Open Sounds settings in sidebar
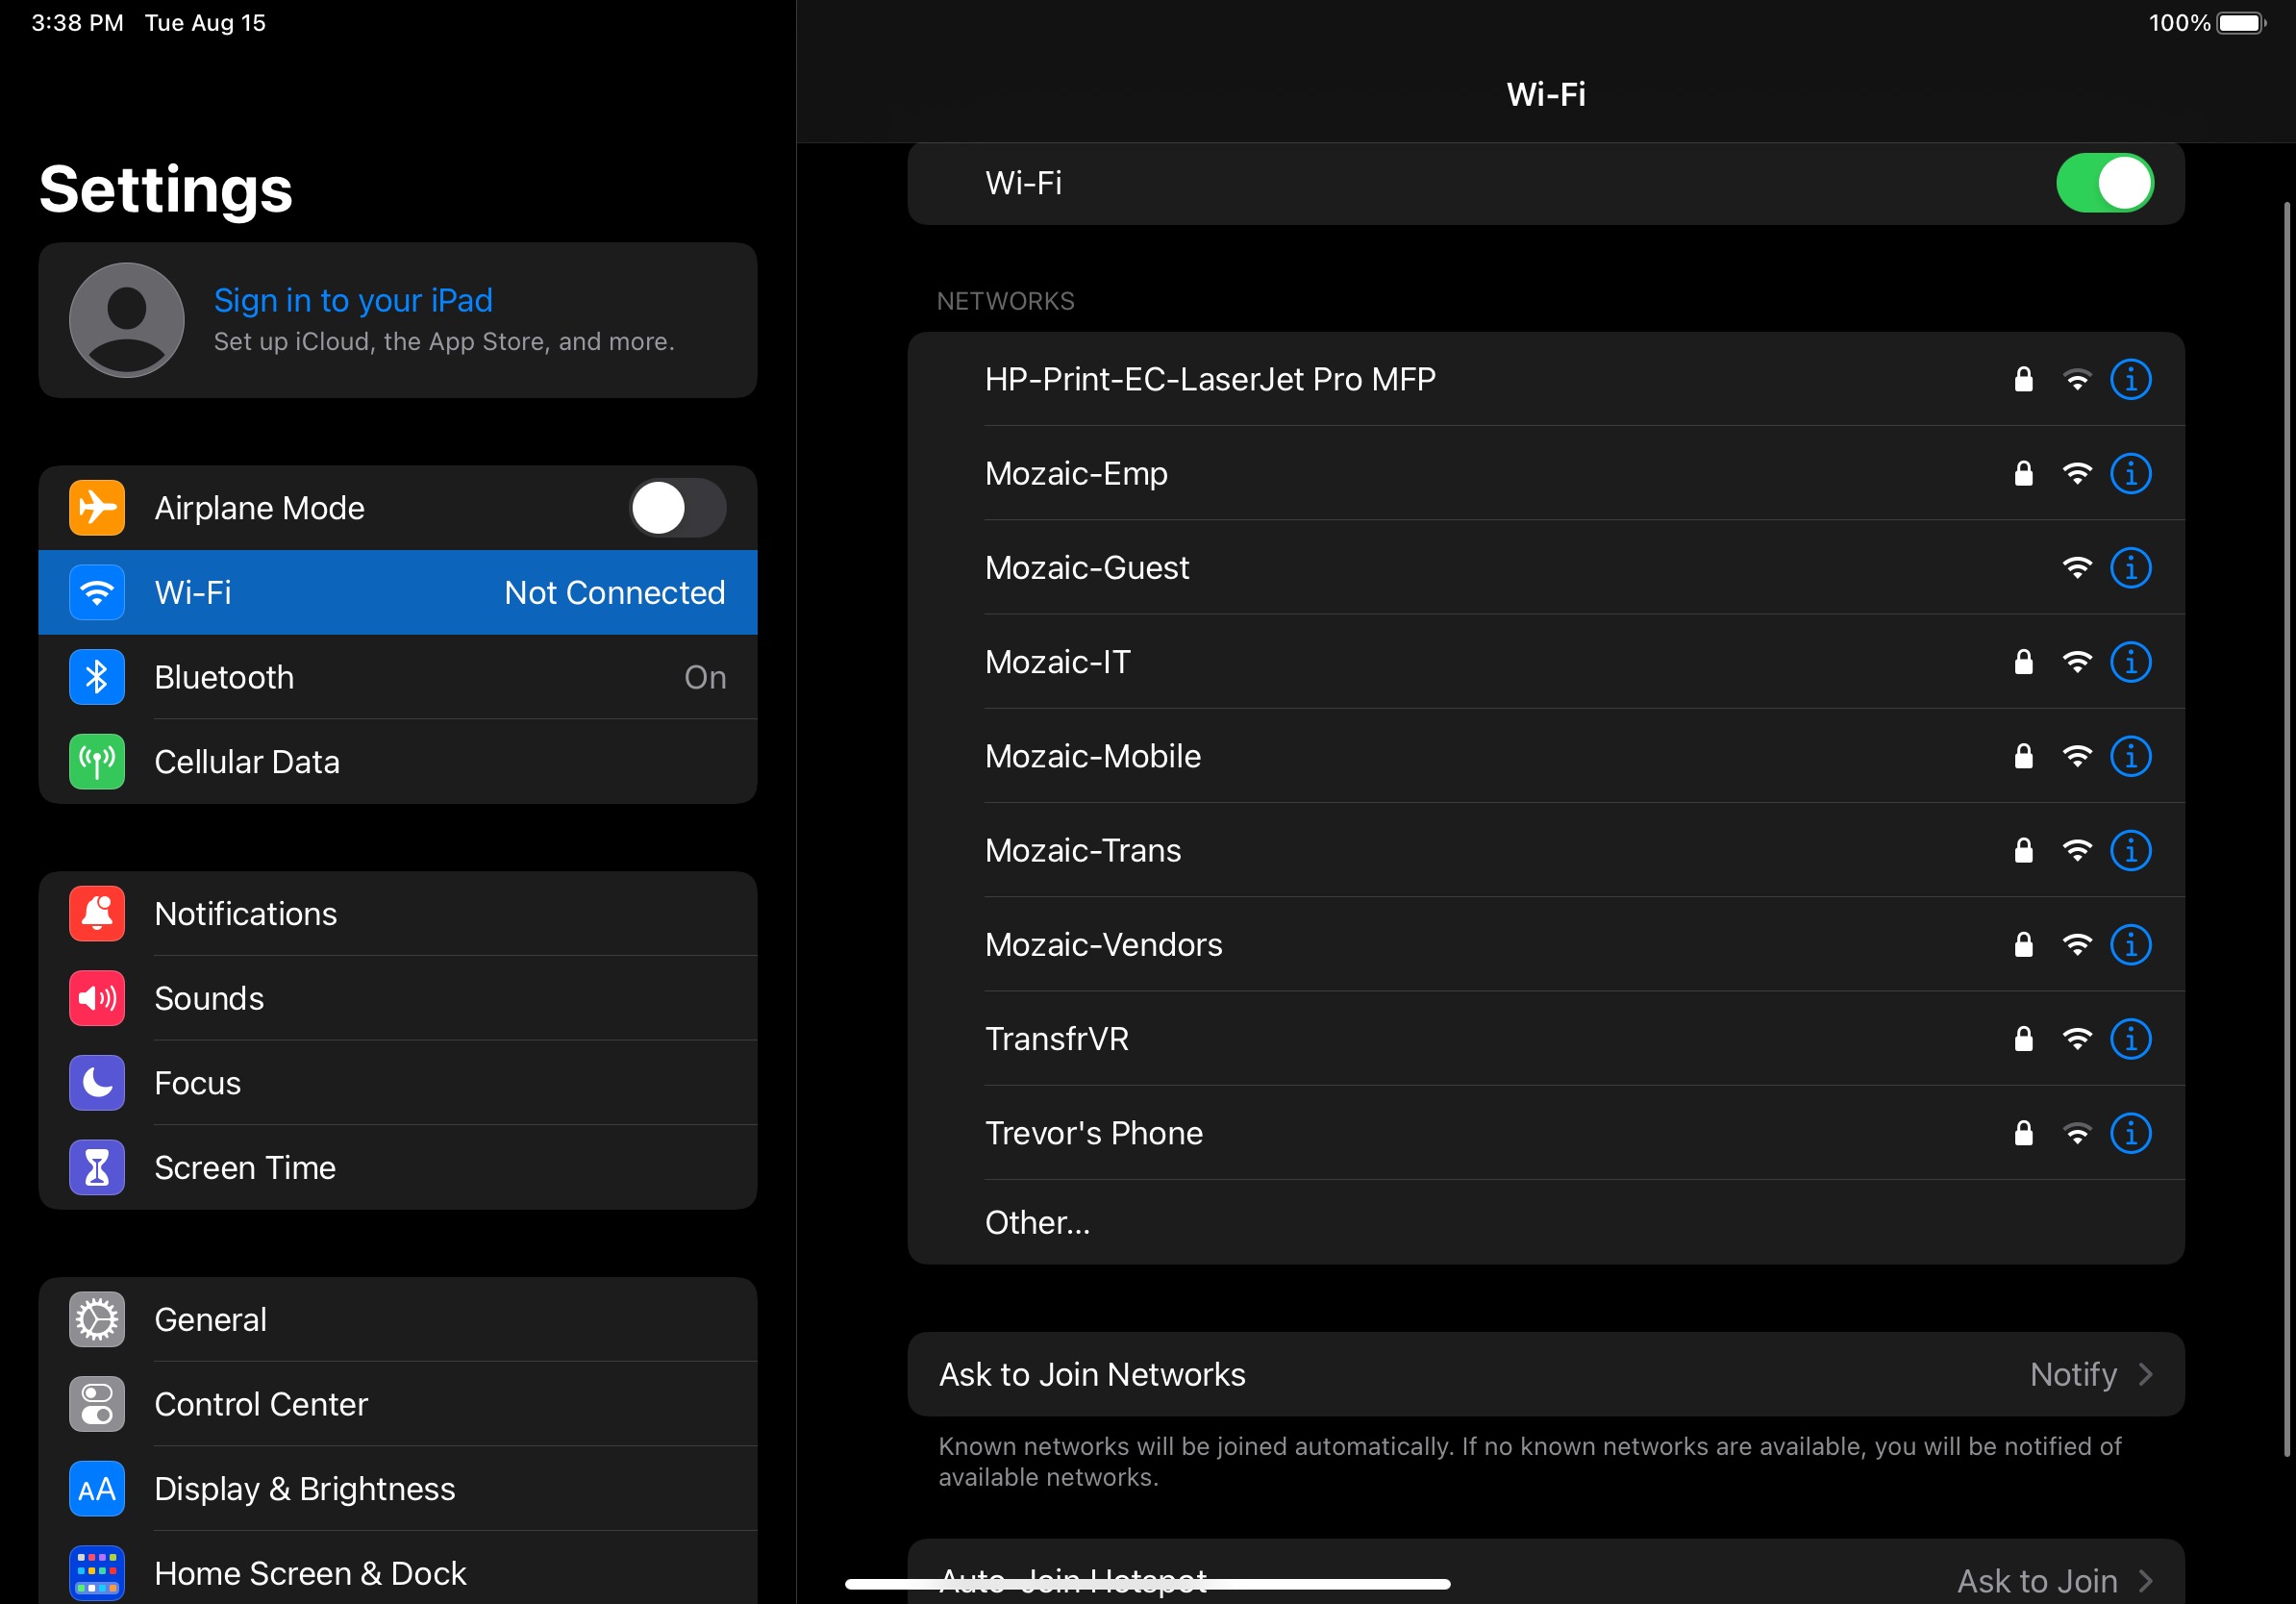 [209, 999]
